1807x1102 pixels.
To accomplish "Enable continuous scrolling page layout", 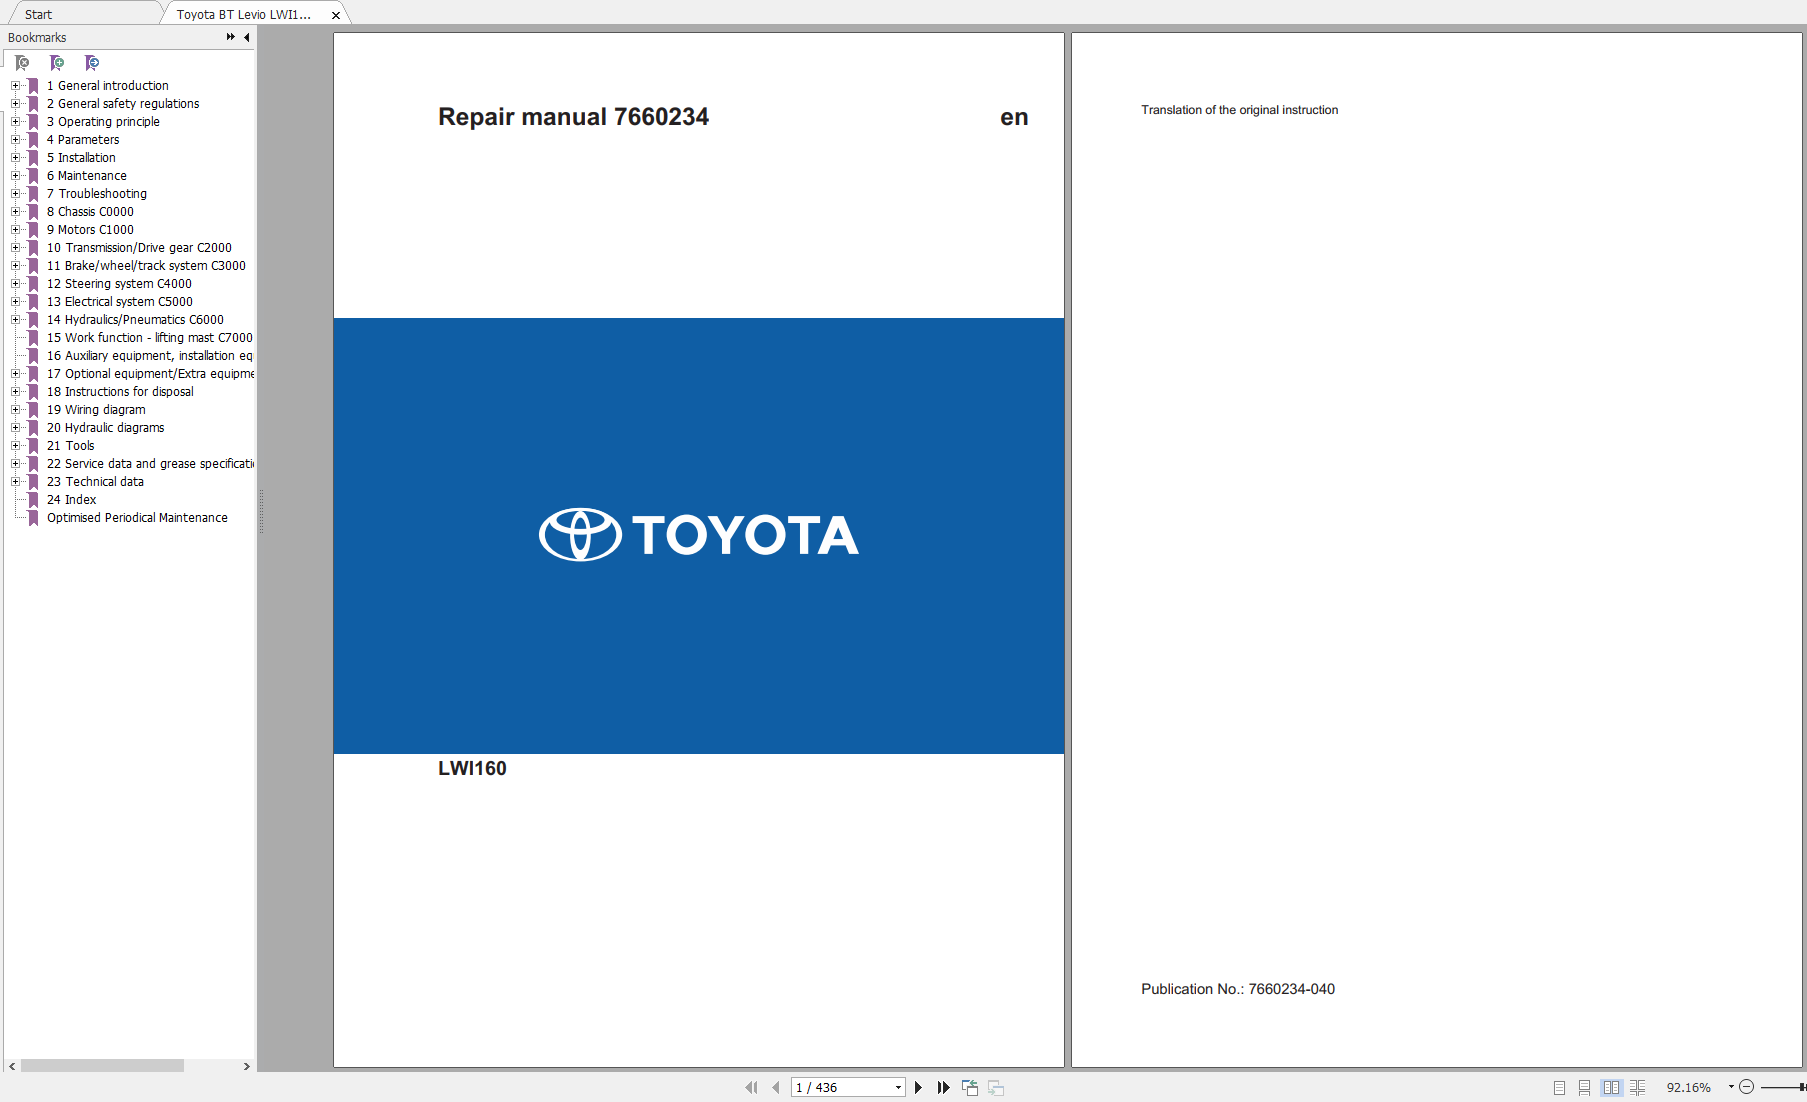I will [x=1584, y=1087].
